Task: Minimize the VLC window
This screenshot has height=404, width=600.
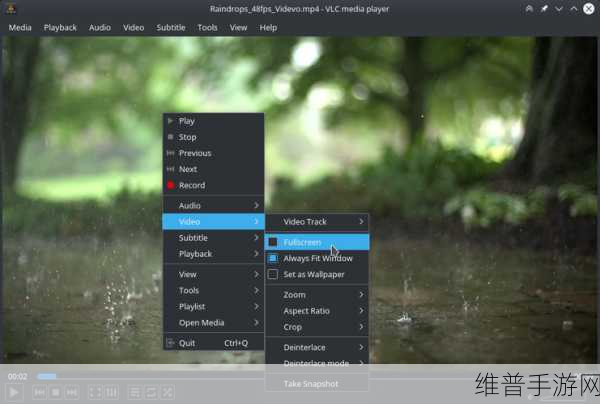Action: click(x=559, y=8)
